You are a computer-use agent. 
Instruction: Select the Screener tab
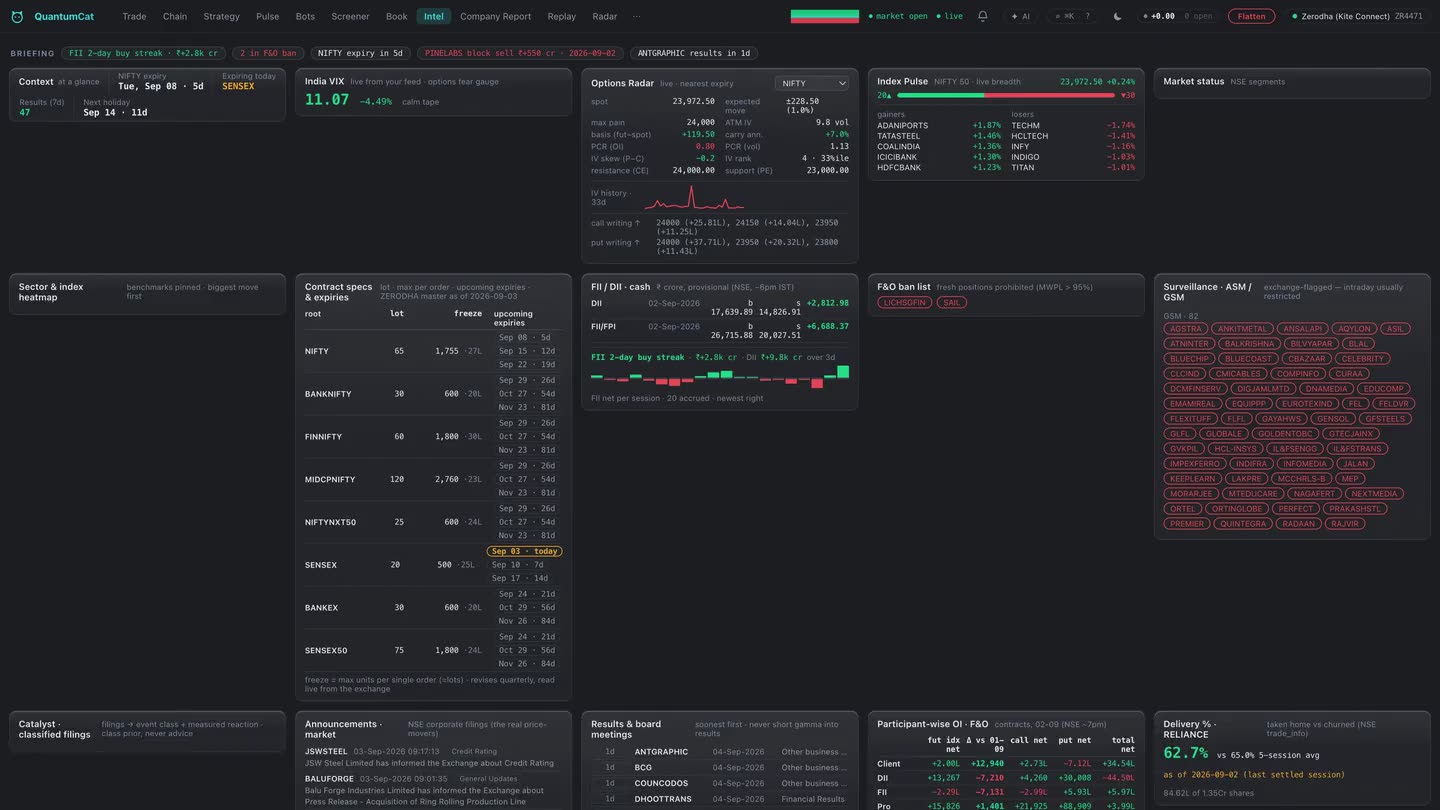pos(350,16)
